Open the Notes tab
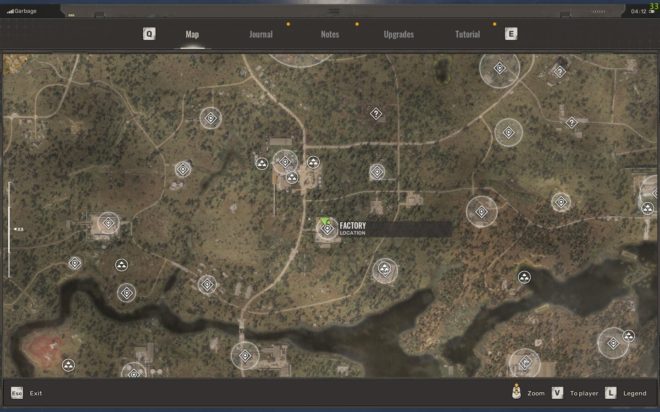660x412 pixels. [330, 35]
